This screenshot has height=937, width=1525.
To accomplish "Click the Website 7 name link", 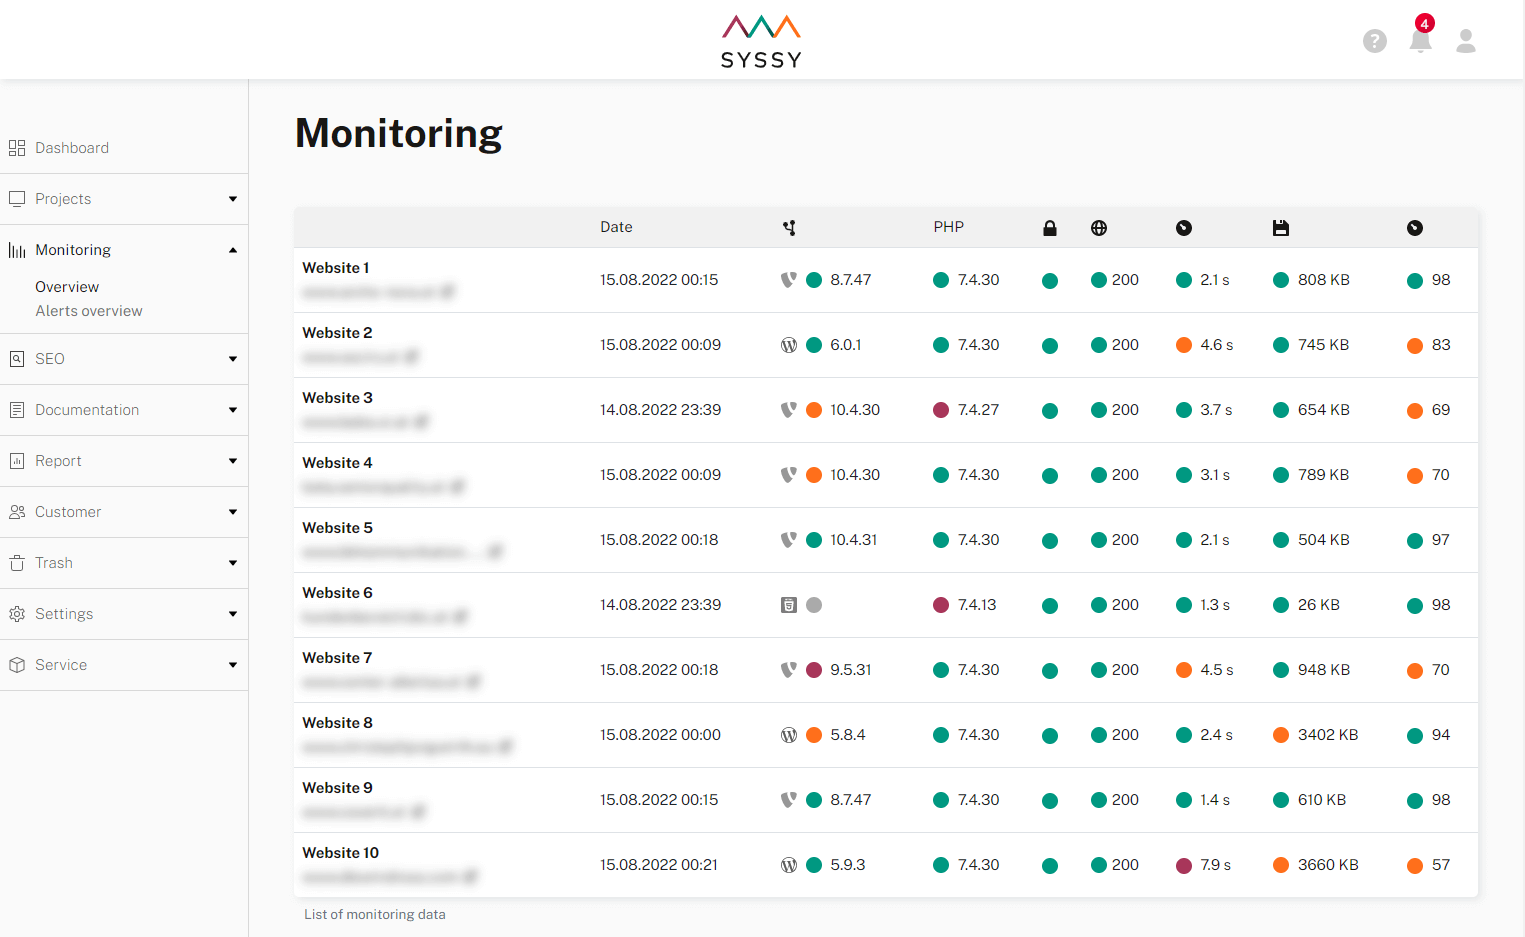I will point(337,657).
